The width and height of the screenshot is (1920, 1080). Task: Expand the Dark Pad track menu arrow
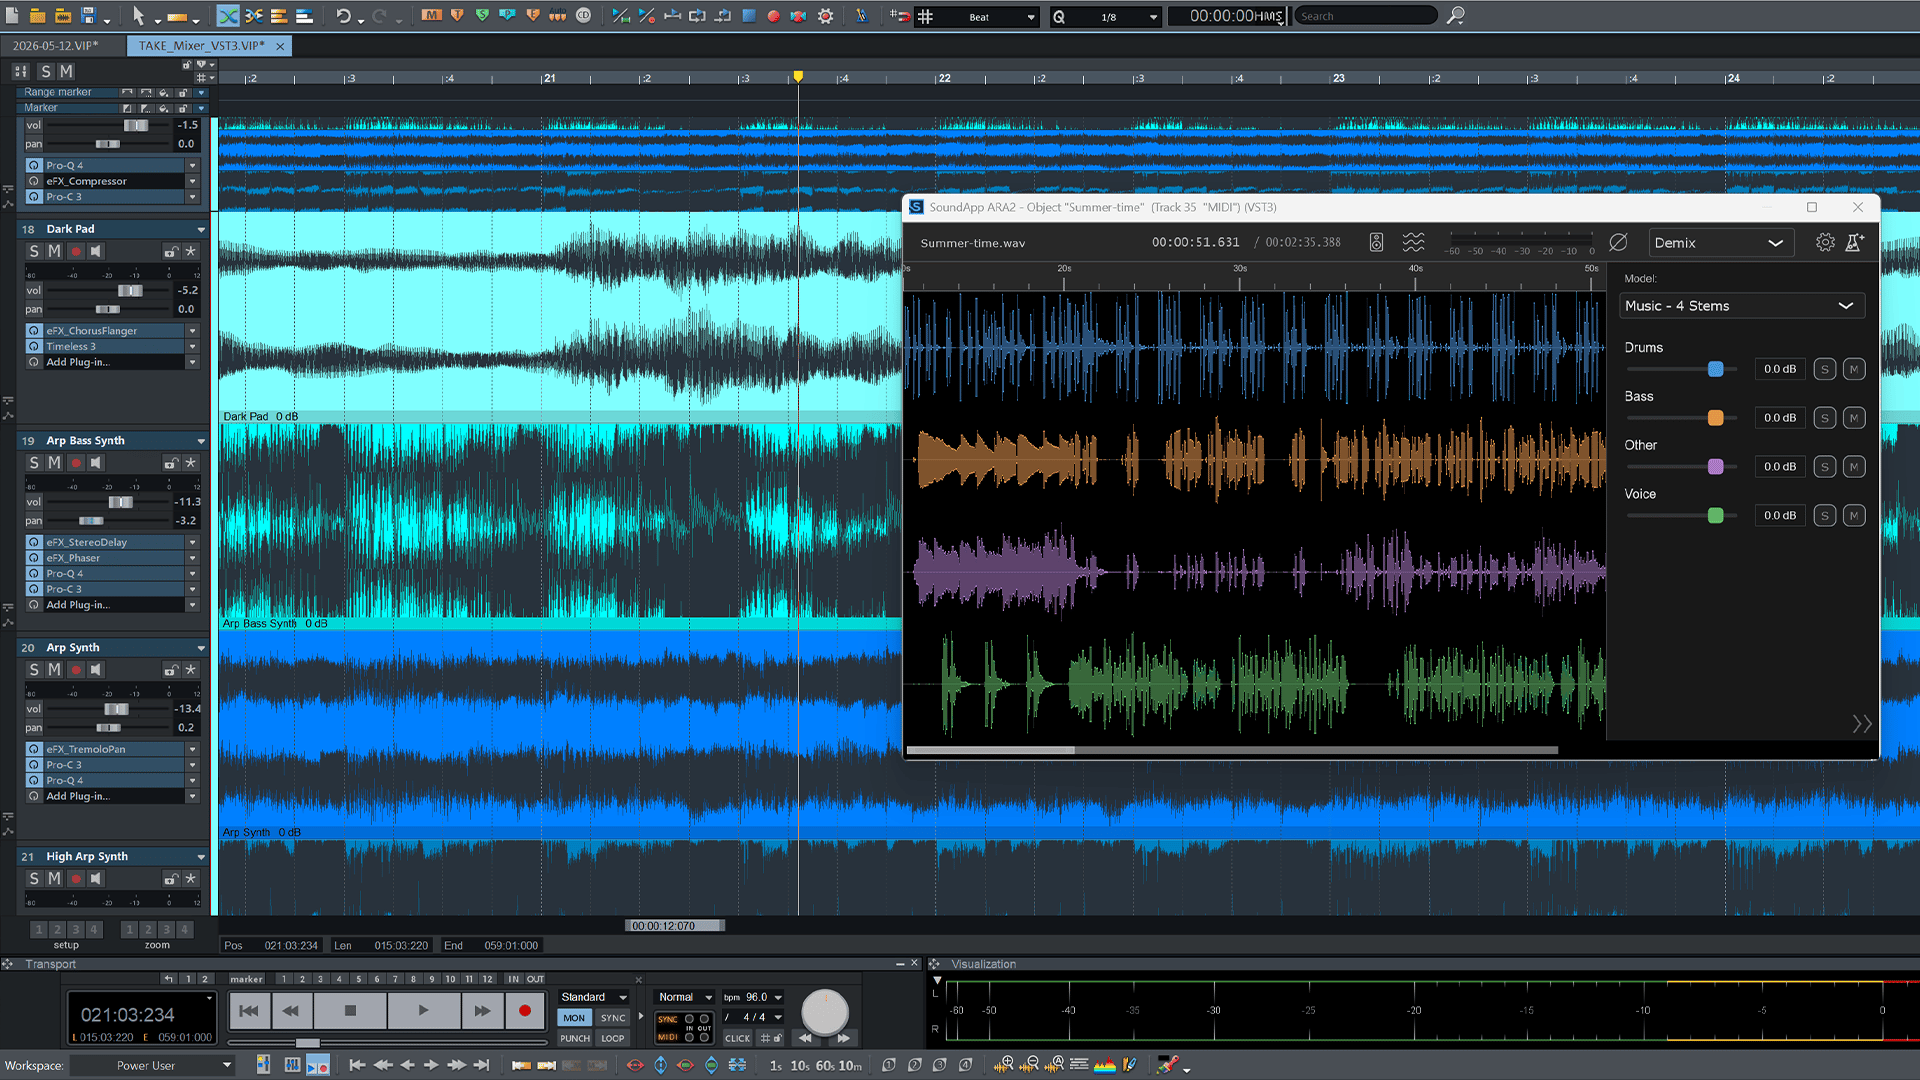click(x=201, y=230)
